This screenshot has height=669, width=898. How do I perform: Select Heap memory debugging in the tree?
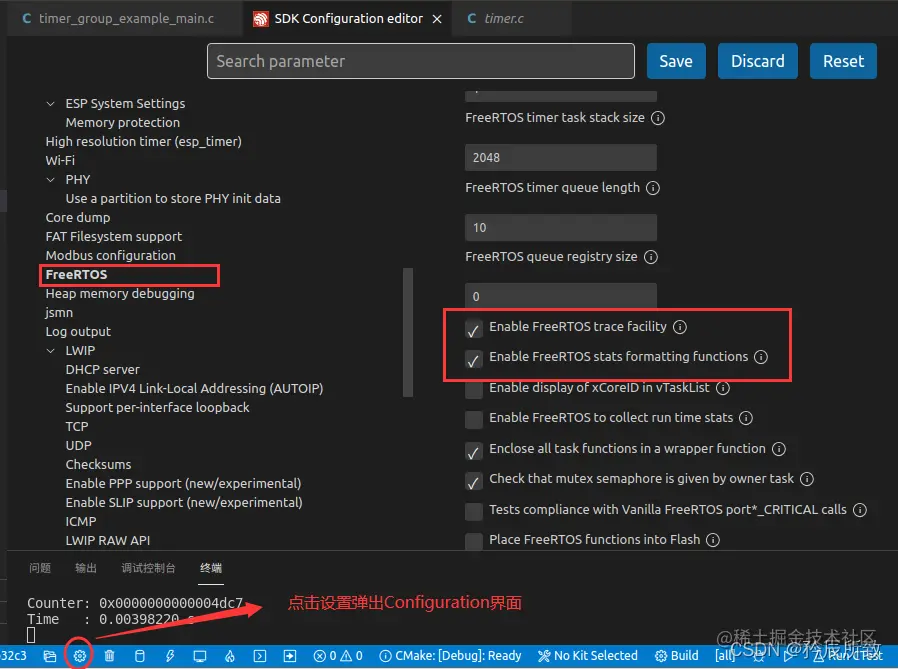pos(120,294)
